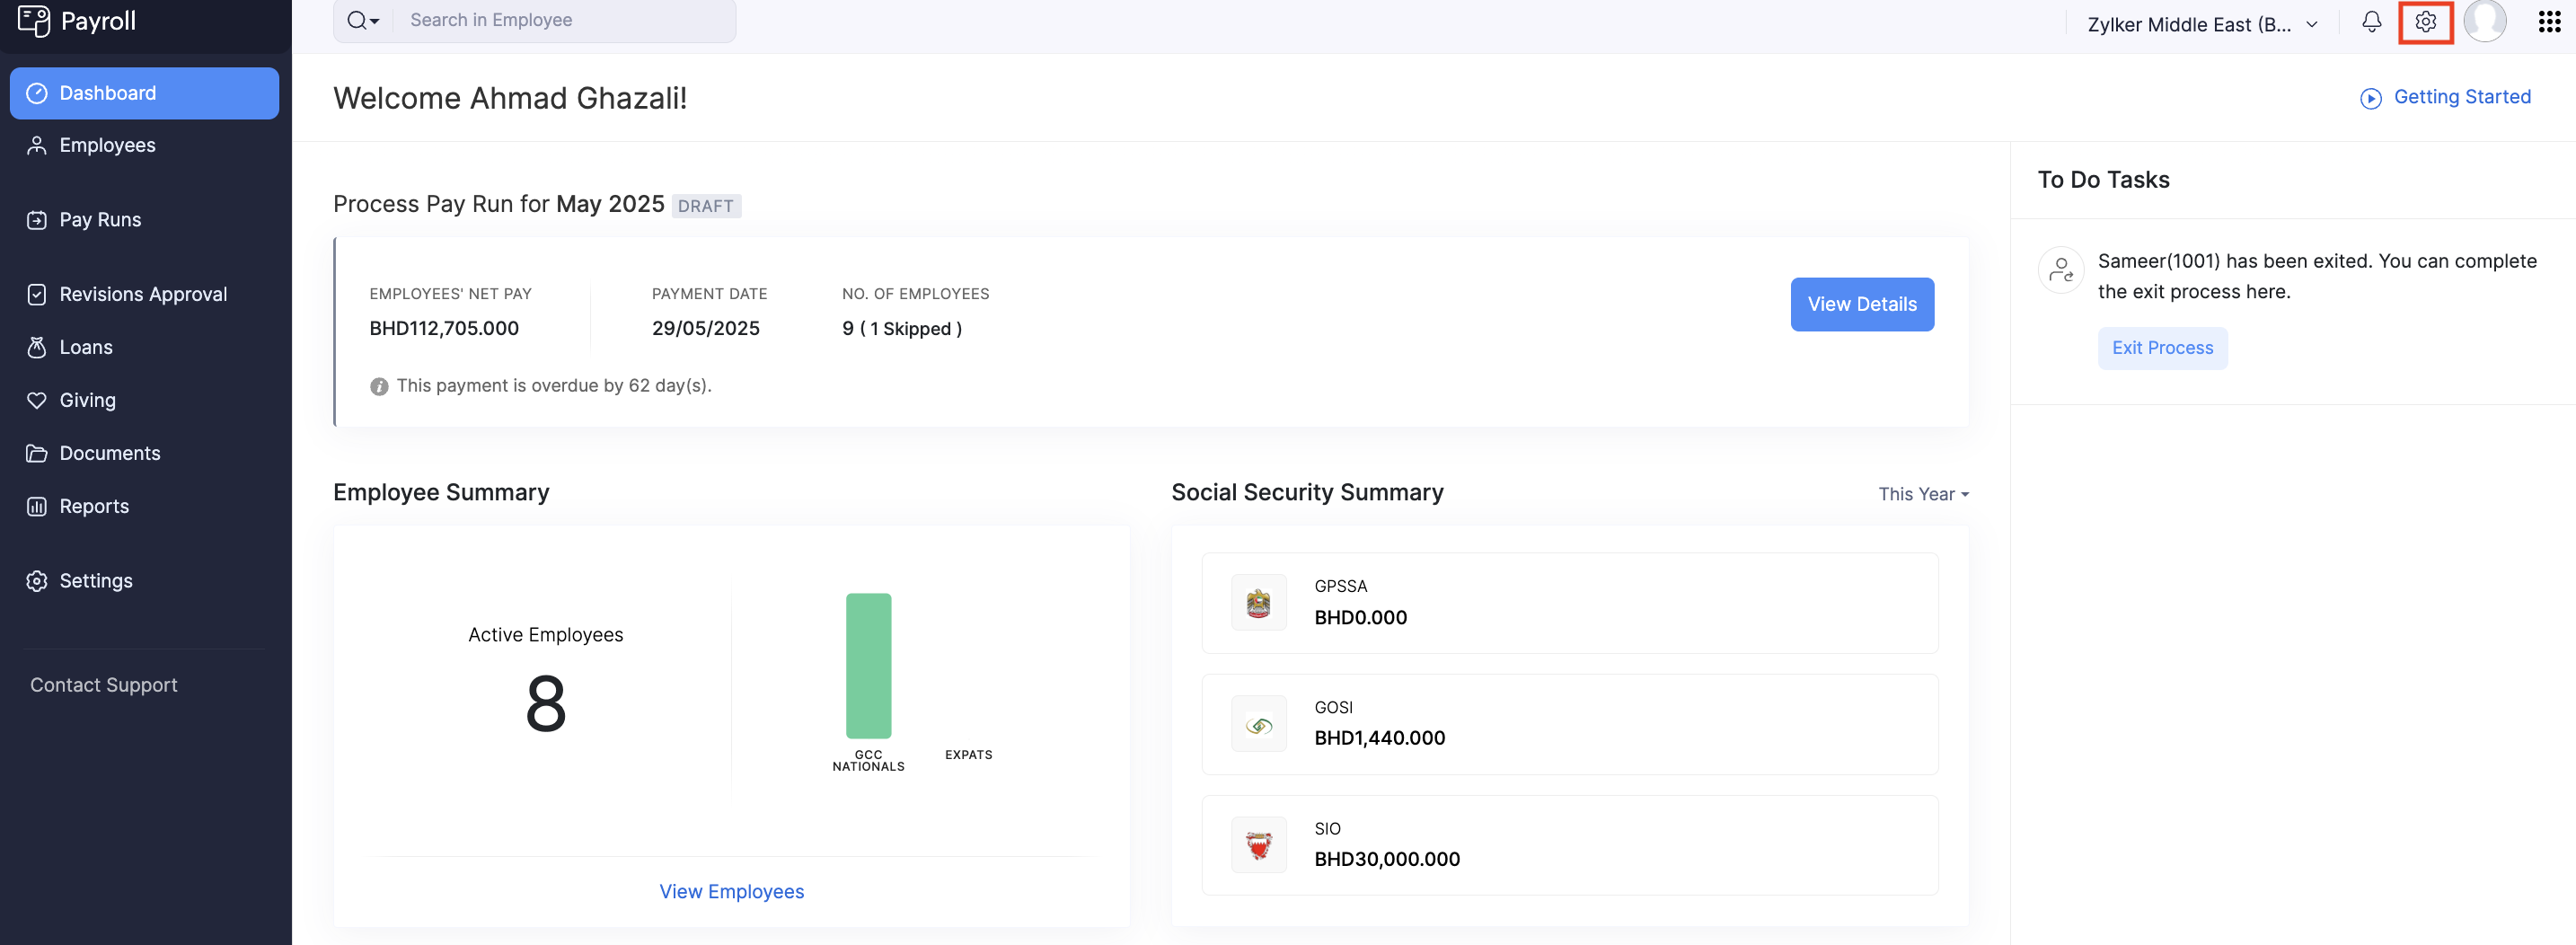
Task: Click the overdue payment info icon
Action: (379, 386)
